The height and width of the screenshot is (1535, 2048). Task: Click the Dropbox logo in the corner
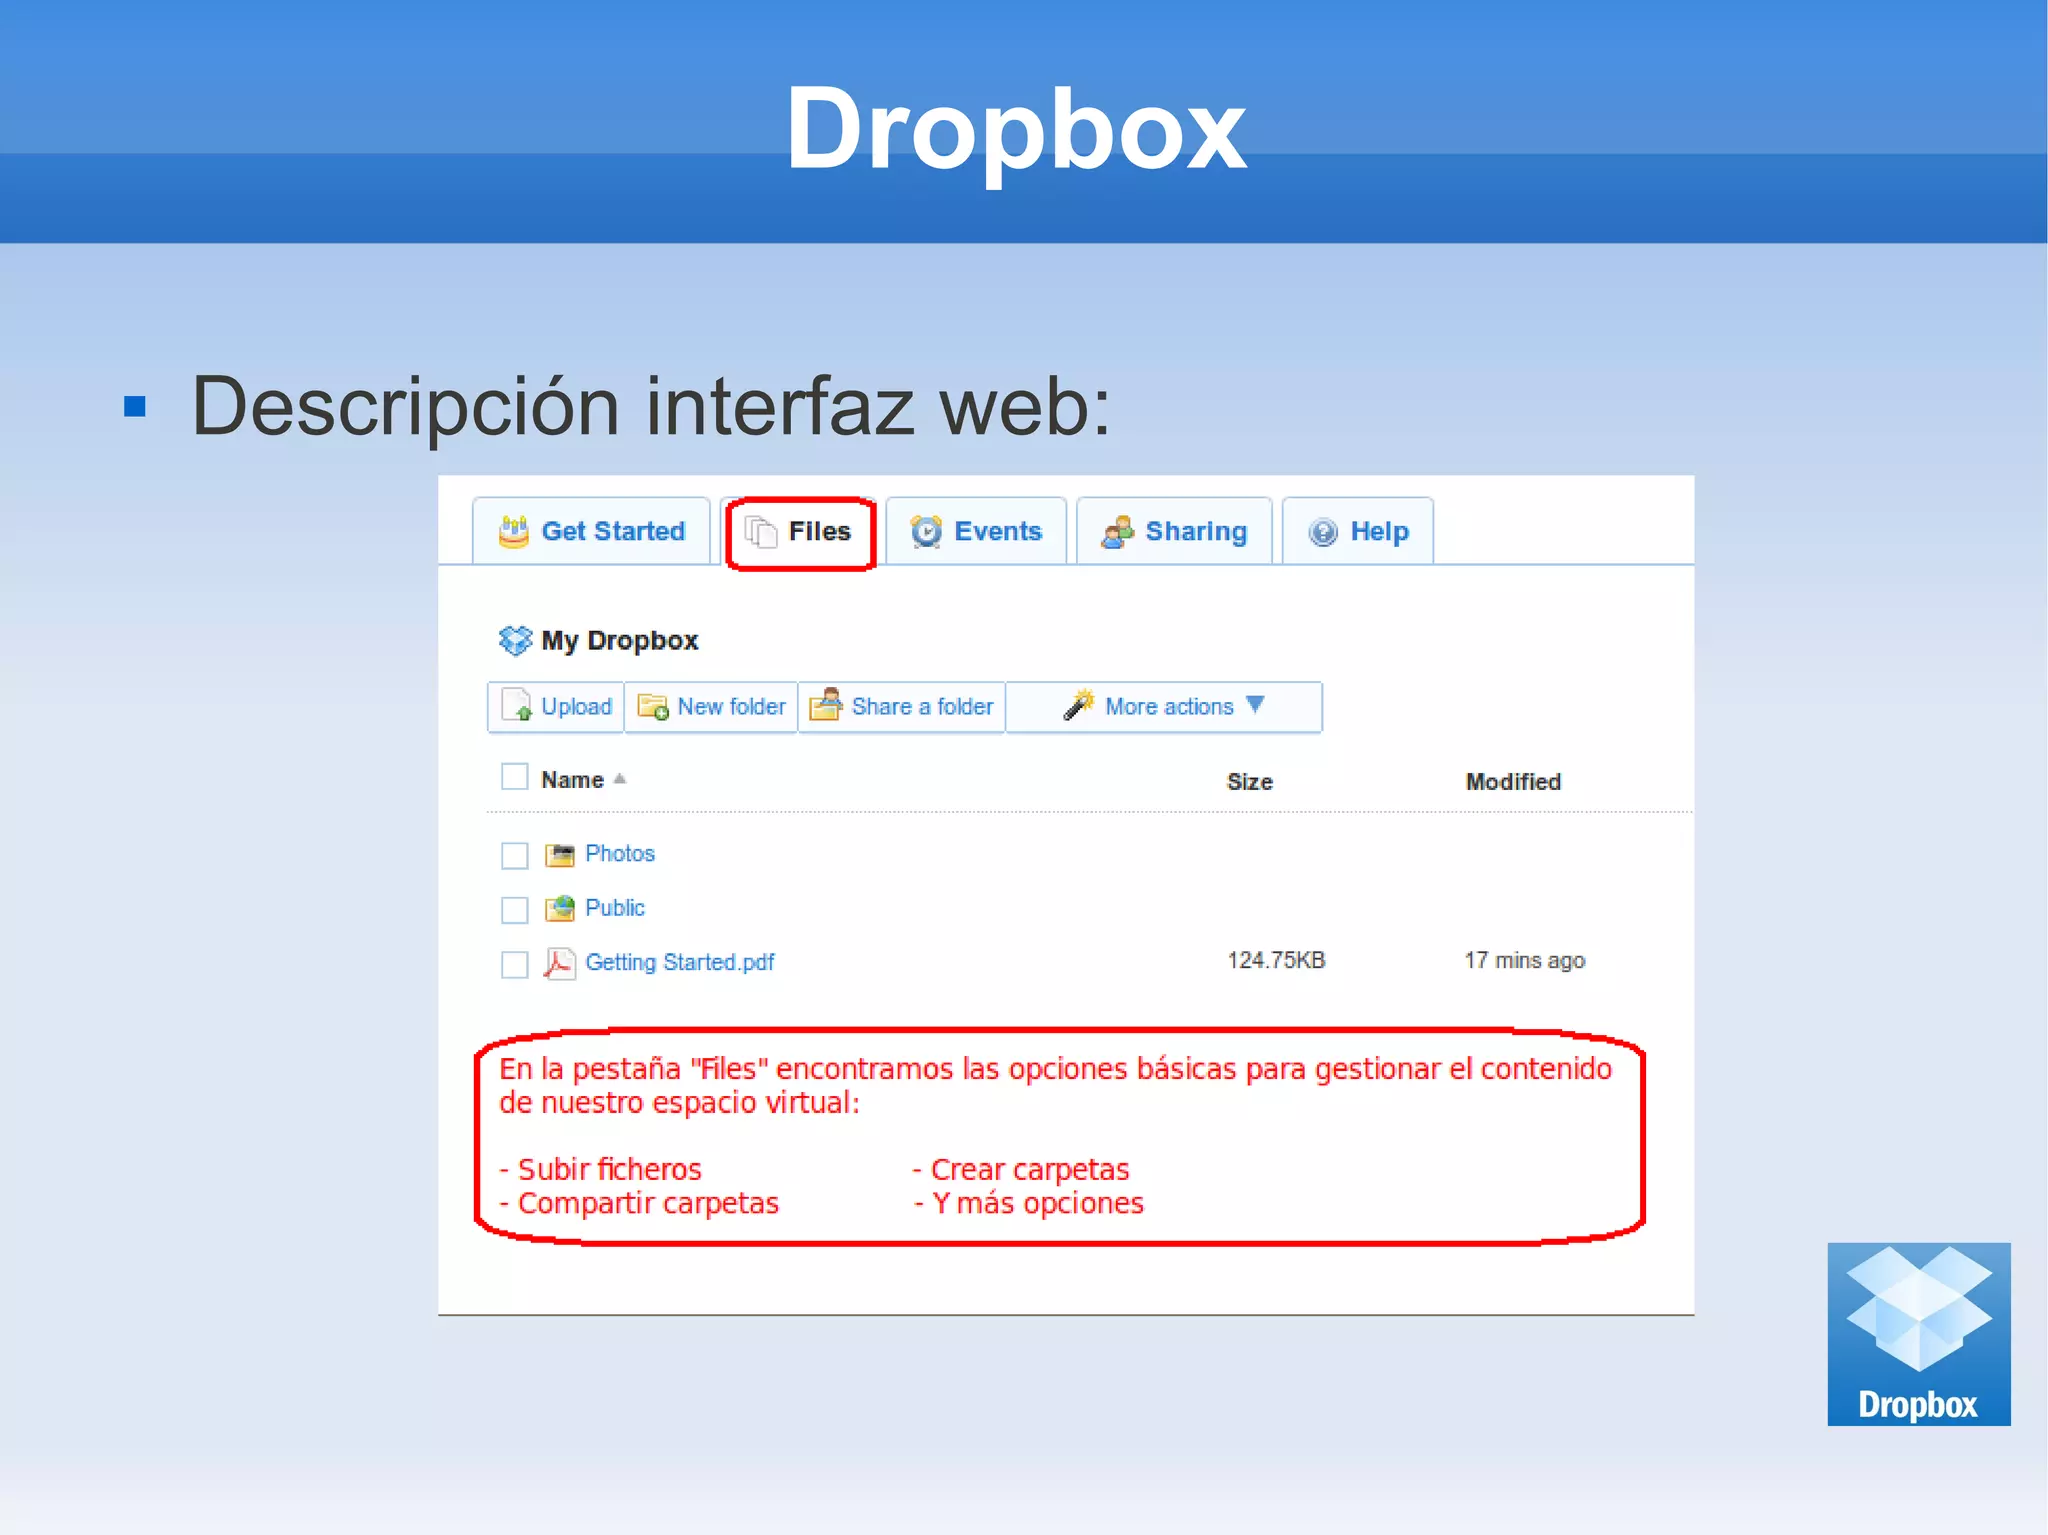tap(1919, 1334)
